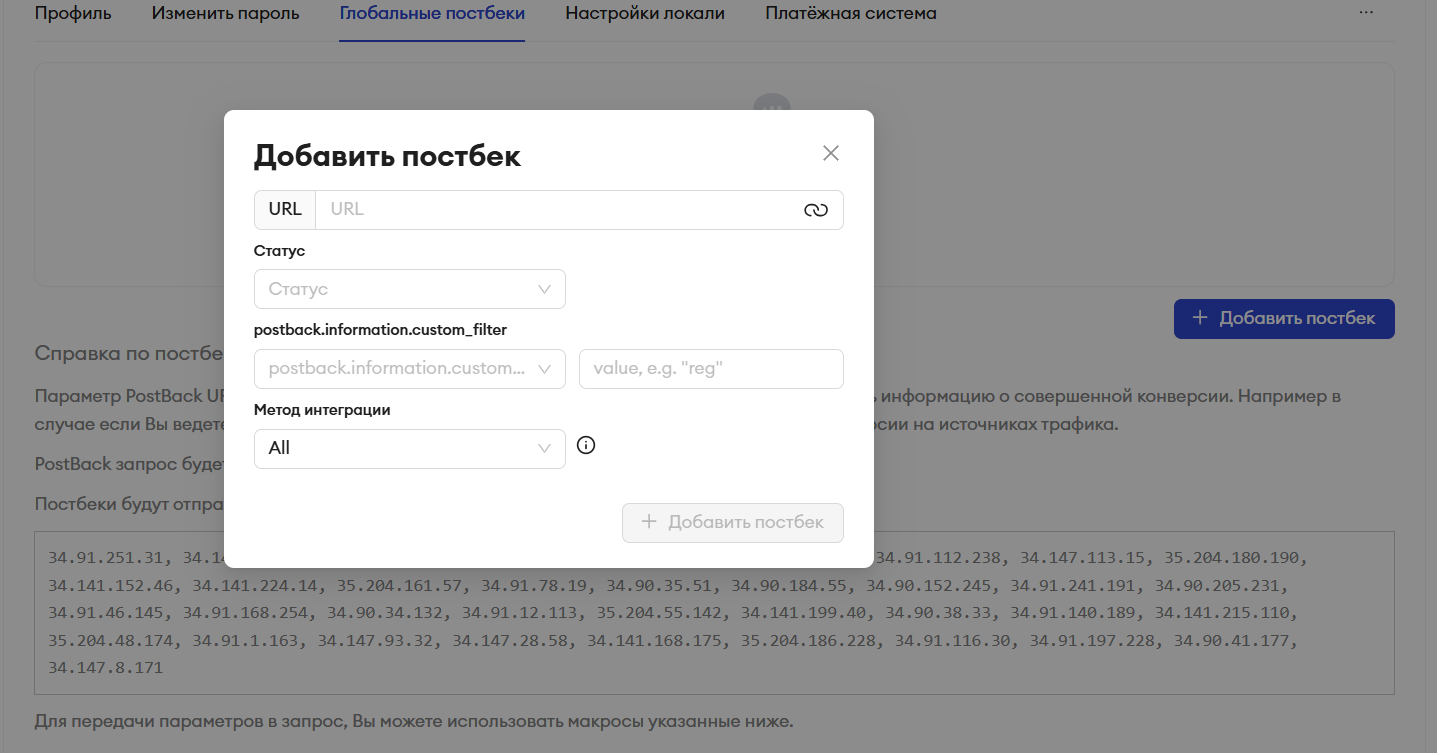Viewport: 1437px width, 753px height.
Task: Expand the Метод интеграции dropdown showing All
Action: tap(409, 448)
